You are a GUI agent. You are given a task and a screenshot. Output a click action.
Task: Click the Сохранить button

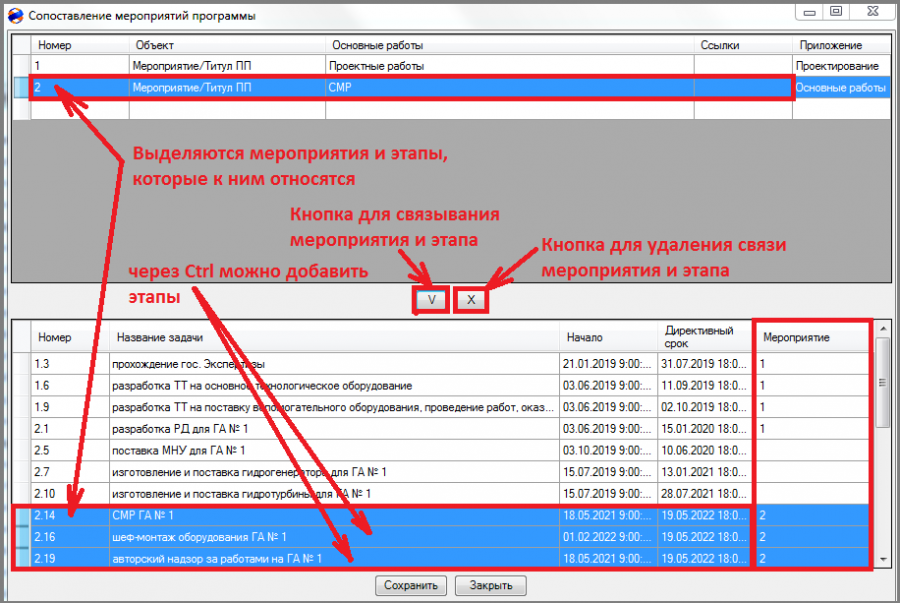(410, 585)
